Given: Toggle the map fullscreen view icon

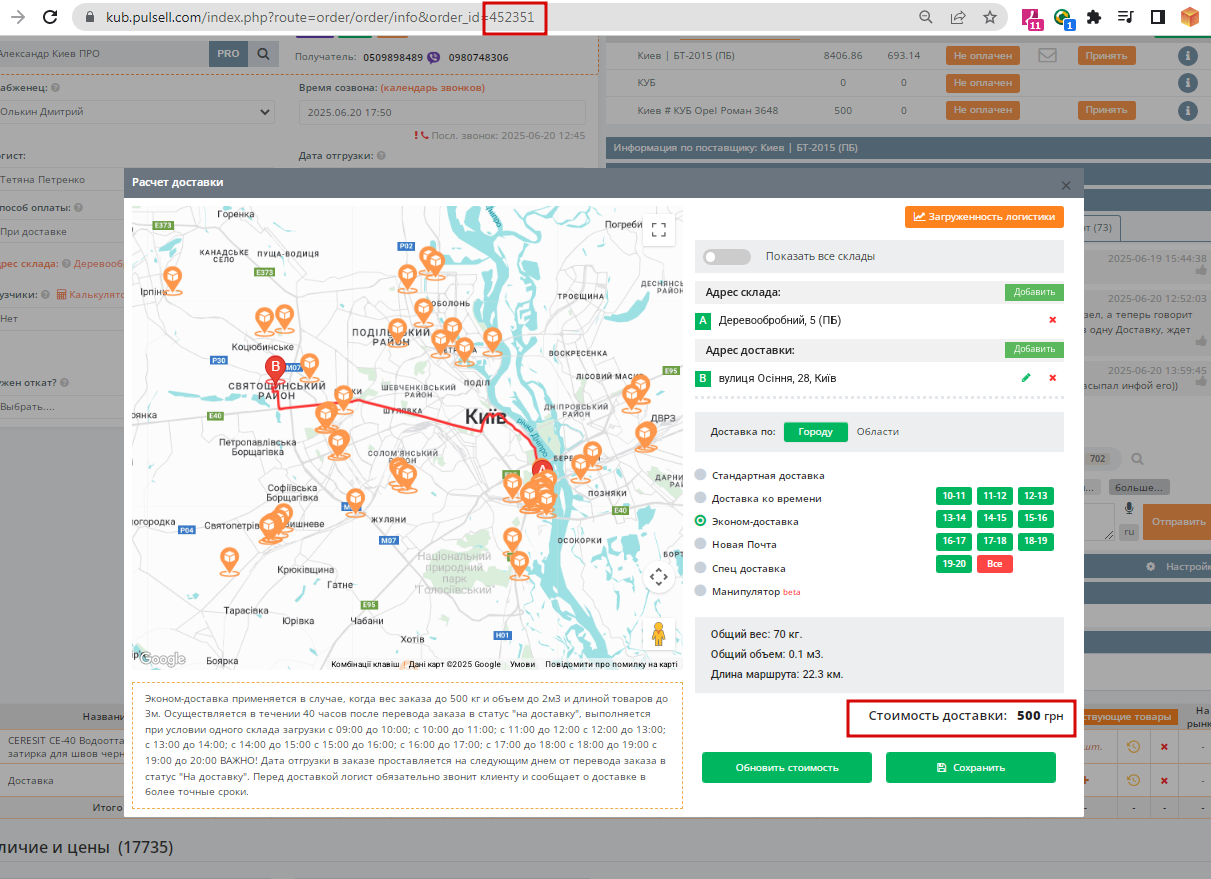Looking at the screenshot, I should coord(658,231).
